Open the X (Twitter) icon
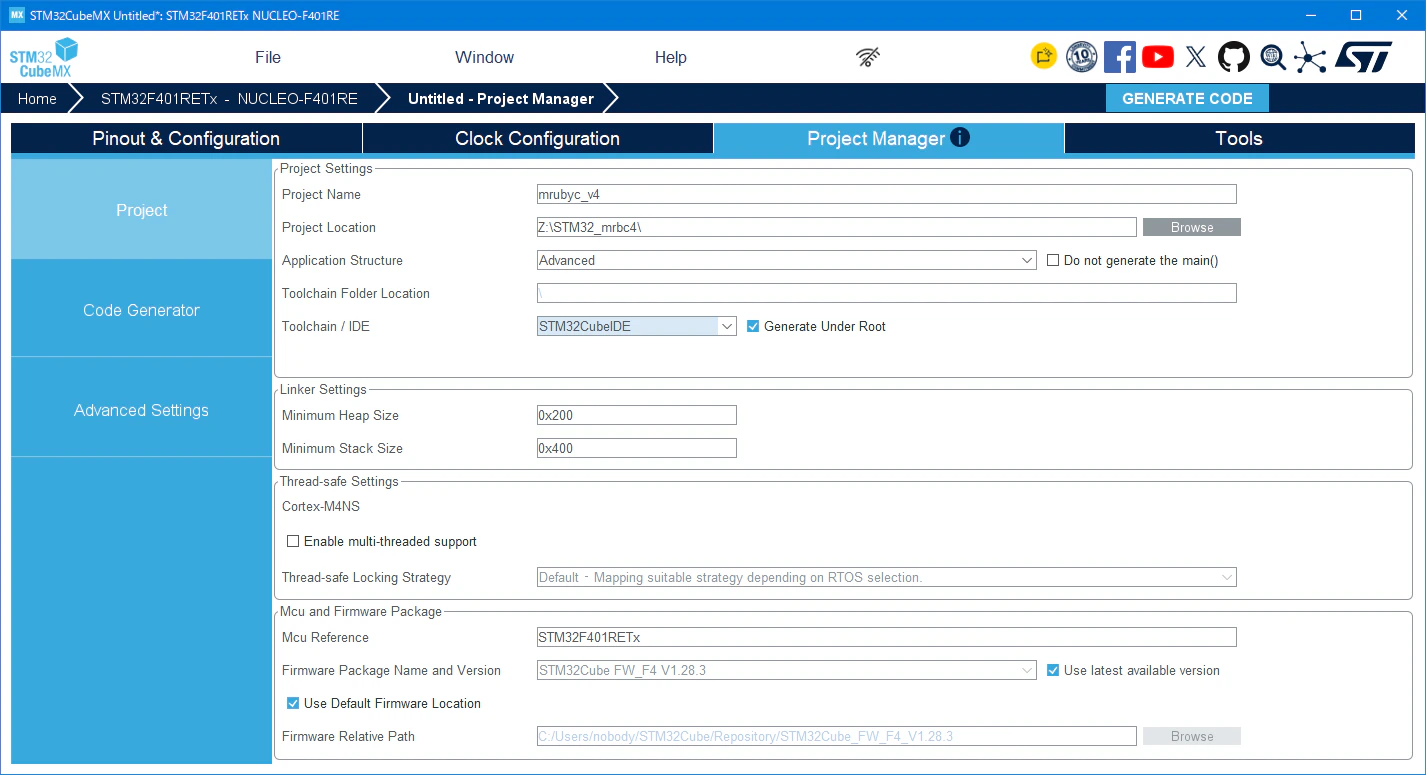This screenshot has width=1426, height=775. (1196, 57)
